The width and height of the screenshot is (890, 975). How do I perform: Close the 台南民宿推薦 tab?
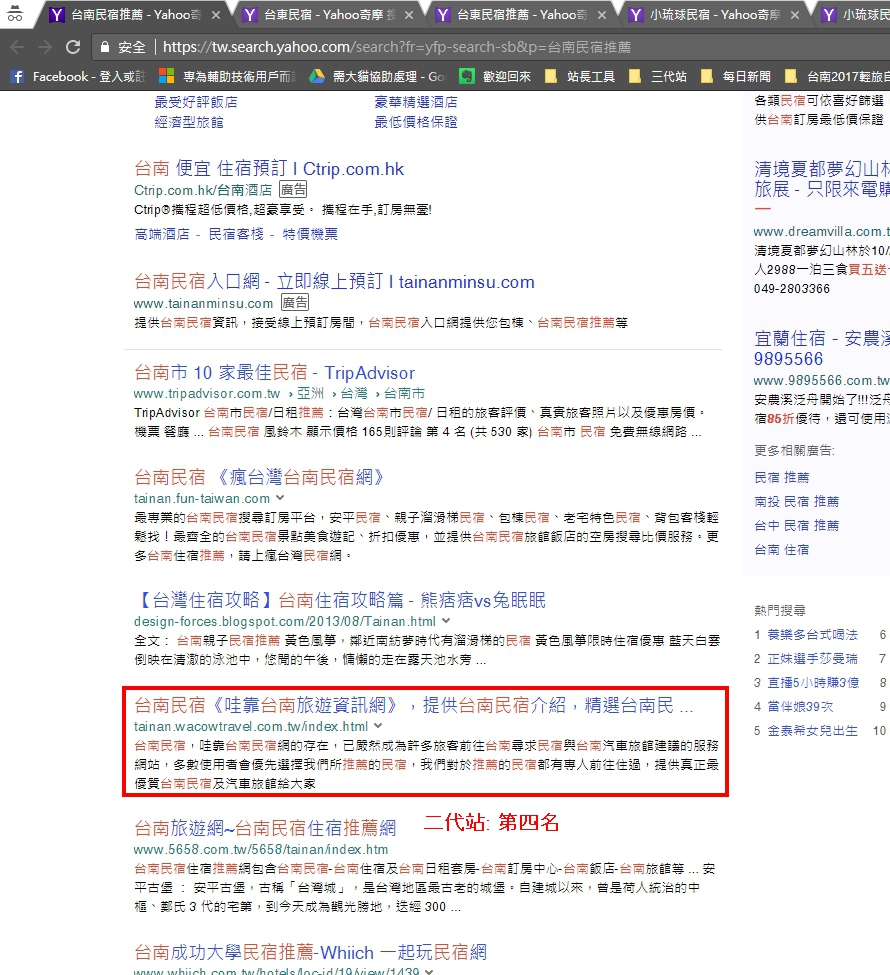(216, 15)
